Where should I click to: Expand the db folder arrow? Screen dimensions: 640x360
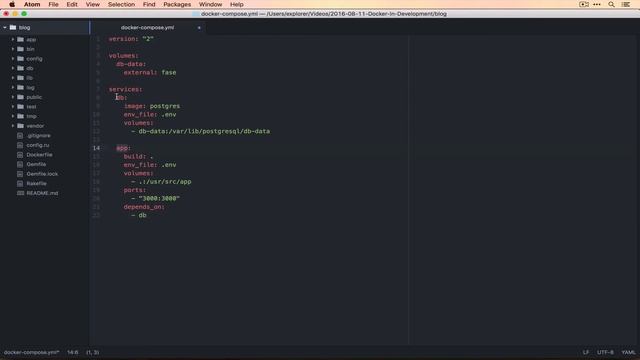(x=13, y=68)
